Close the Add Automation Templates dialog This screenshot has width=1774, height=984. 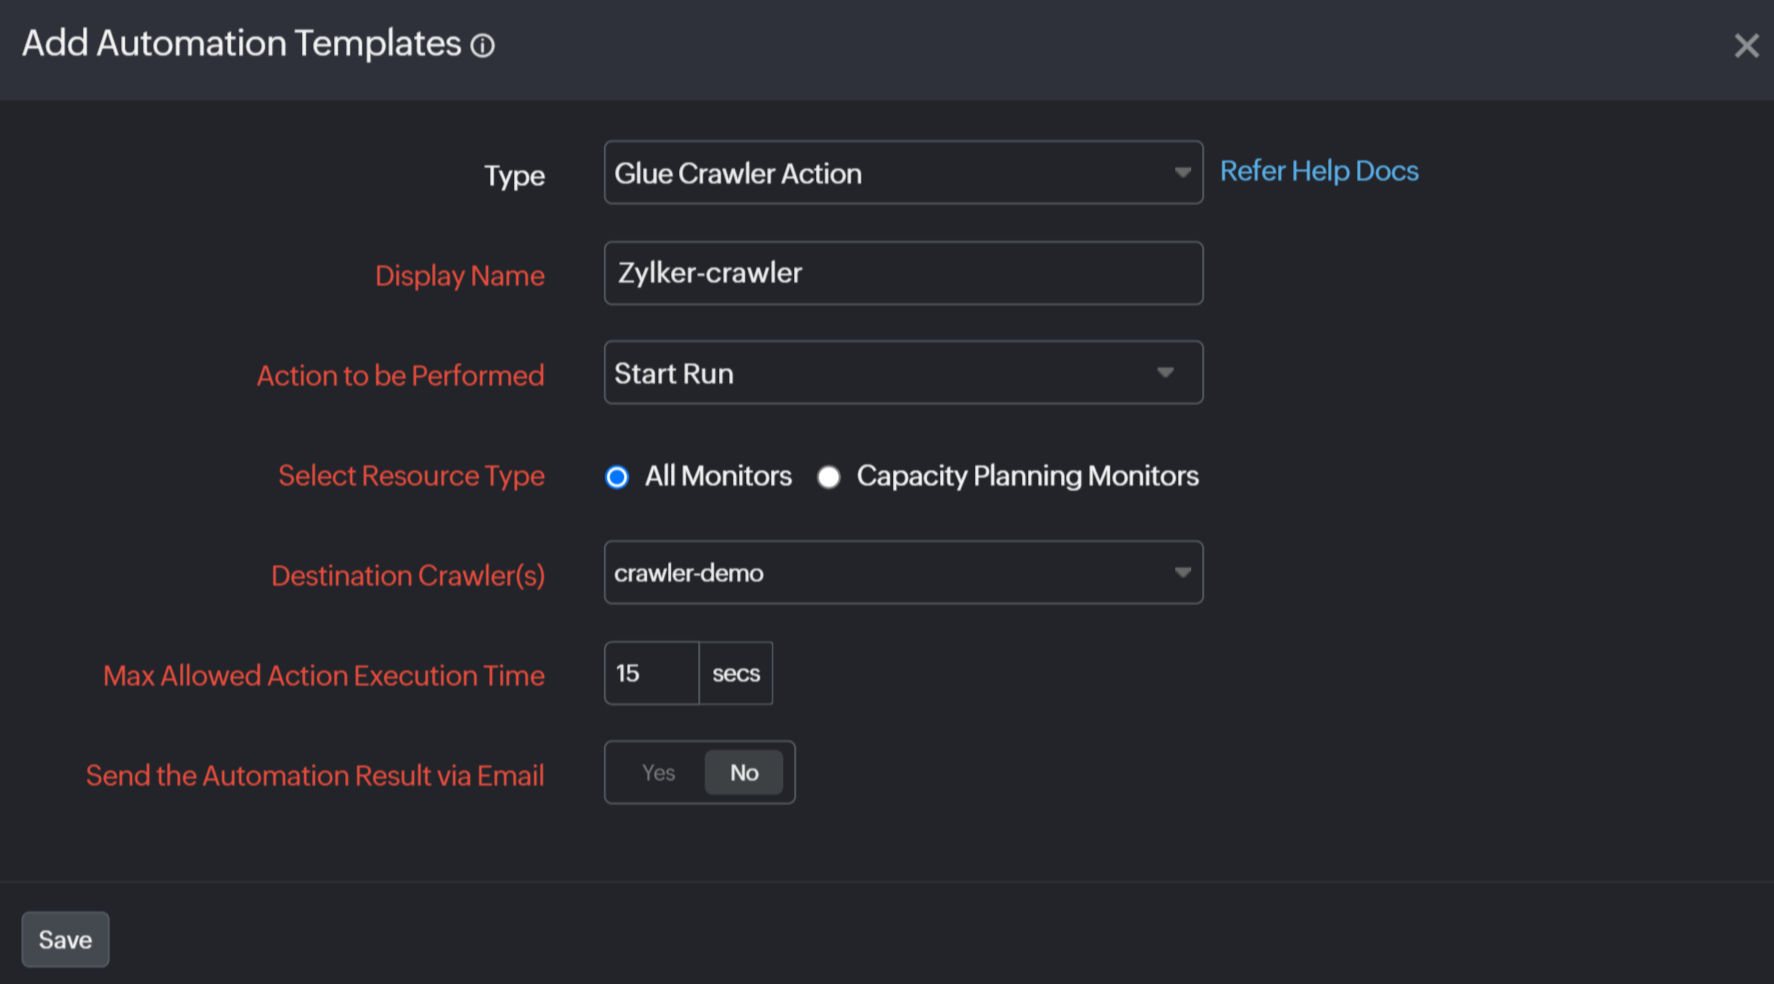pyautogui.click(x=1746, y=46)
